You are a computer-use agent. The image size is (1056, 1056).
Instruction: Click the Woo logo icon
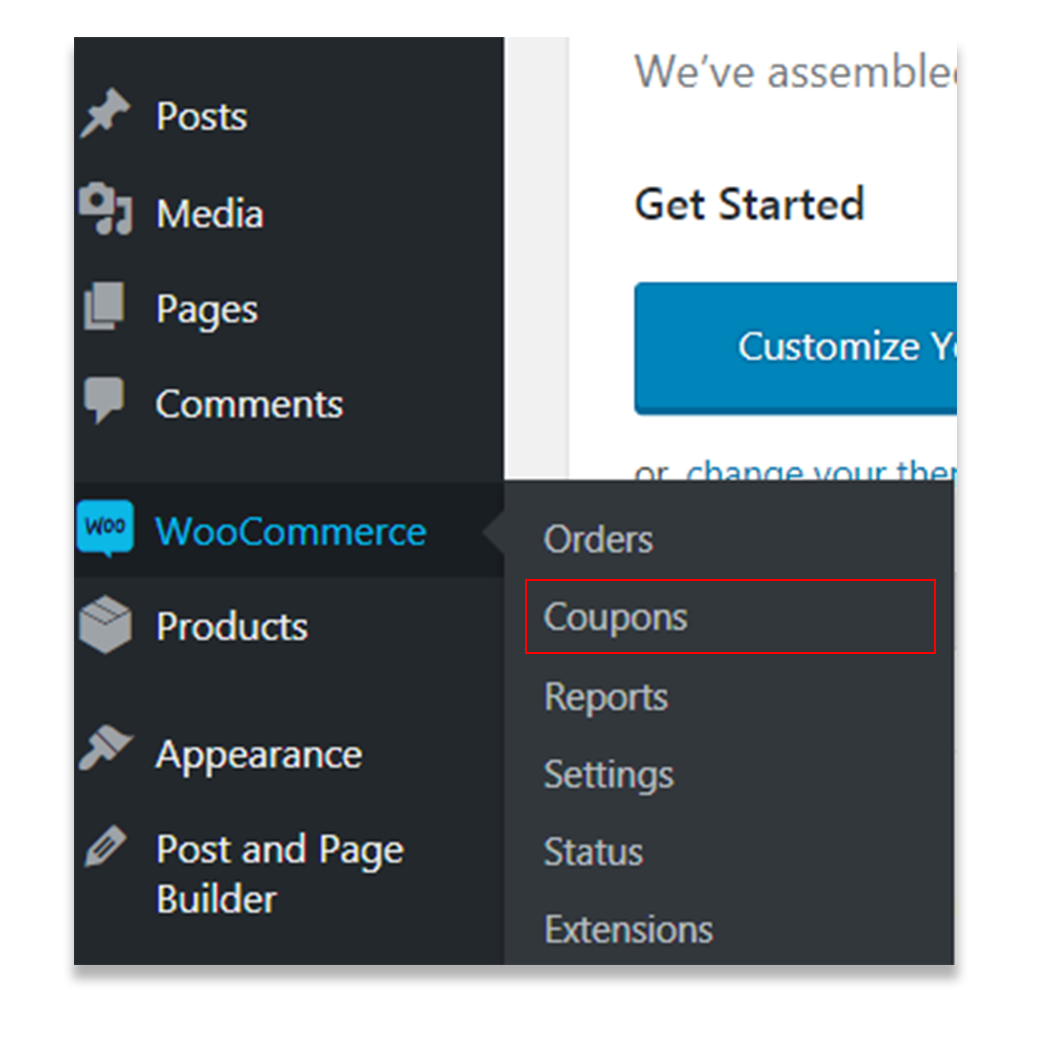click(x=105, y=529)
